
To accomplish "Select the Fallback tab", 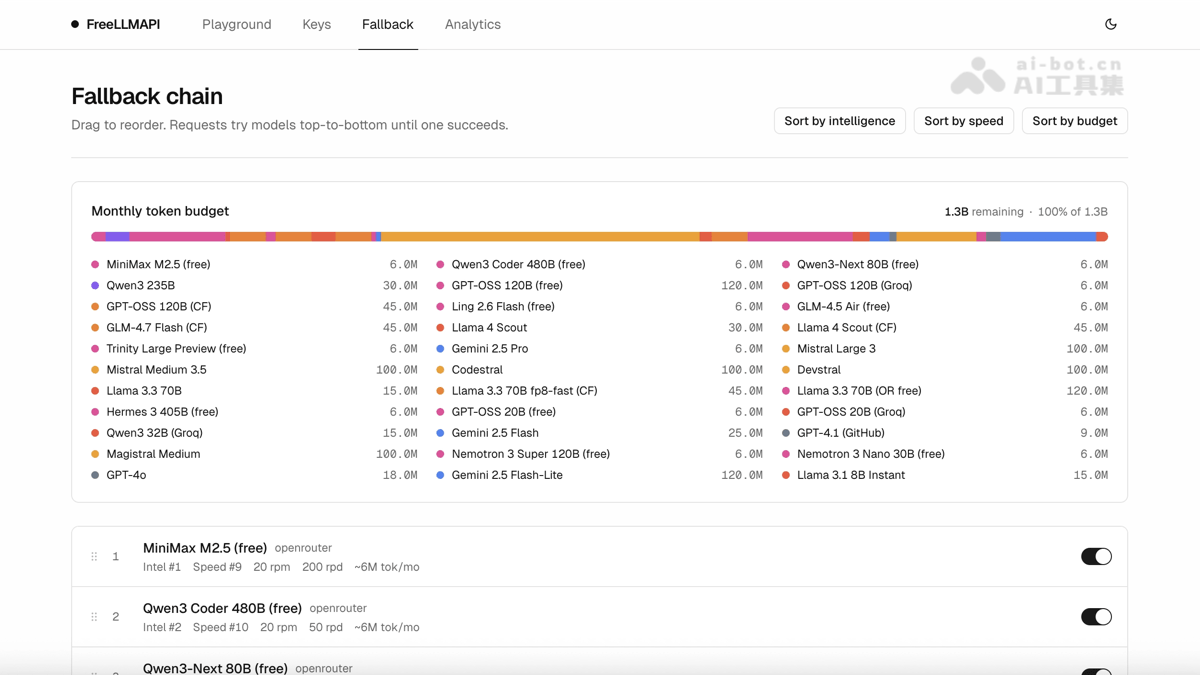I will [x=388, y=24].
